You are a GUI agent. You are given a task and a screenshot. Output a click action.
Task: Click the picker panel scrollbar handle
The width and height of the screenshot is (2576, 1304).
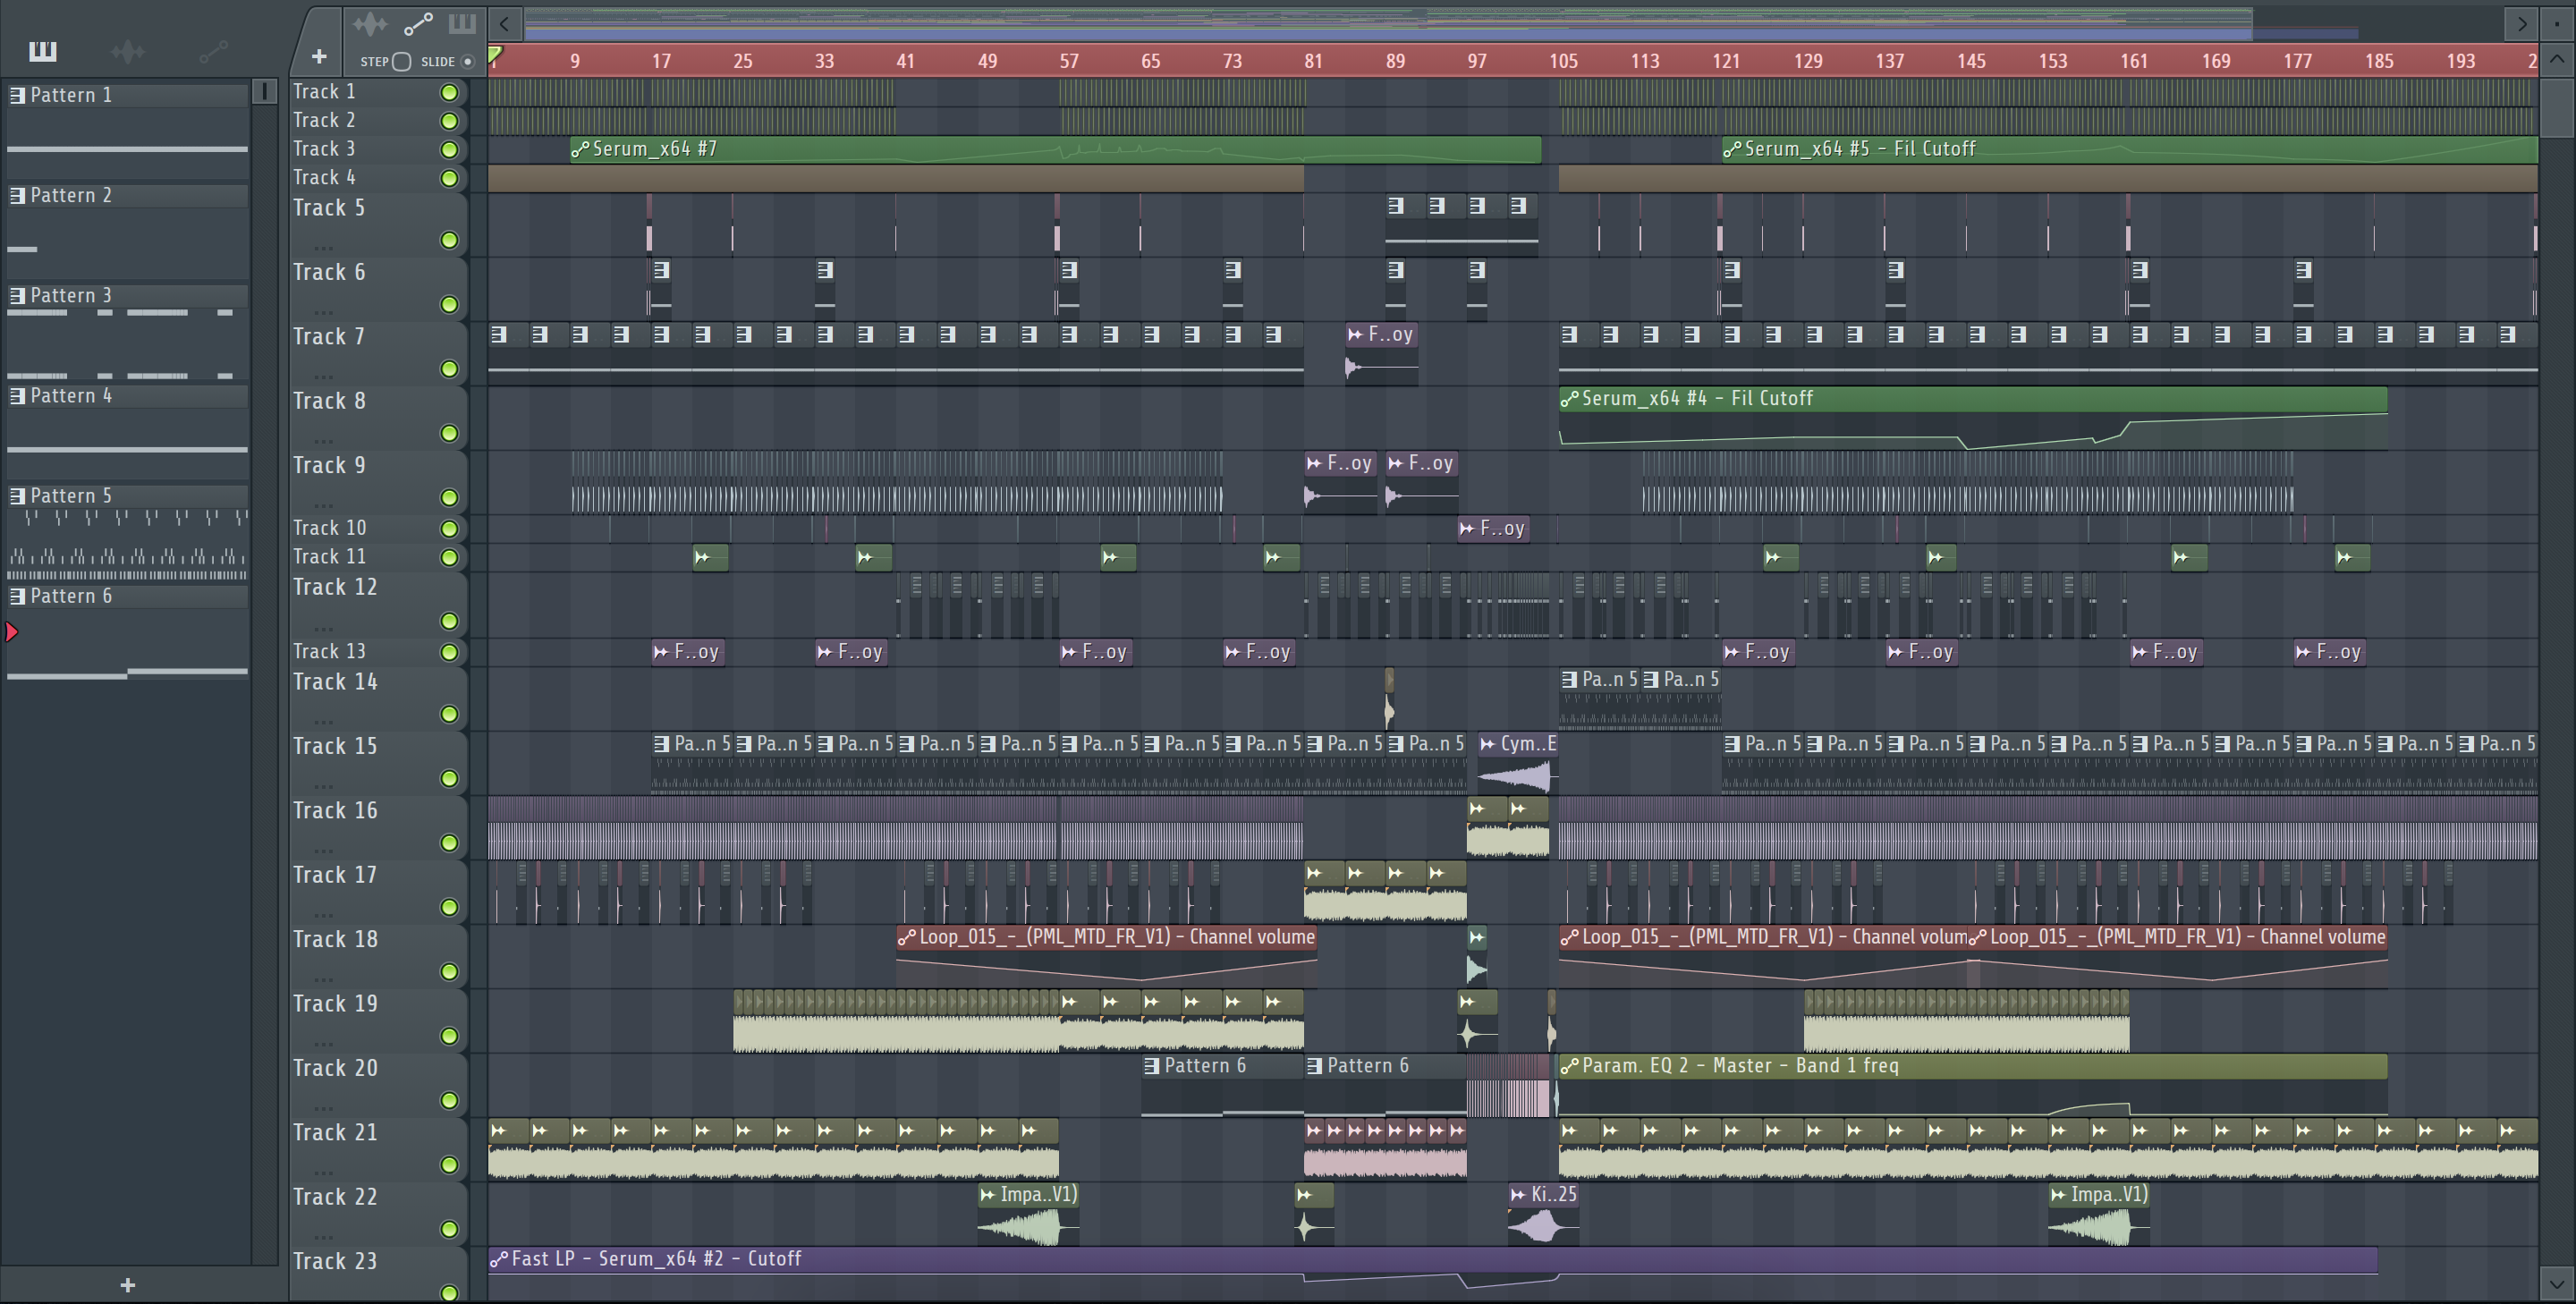click(x=264, y=92)
